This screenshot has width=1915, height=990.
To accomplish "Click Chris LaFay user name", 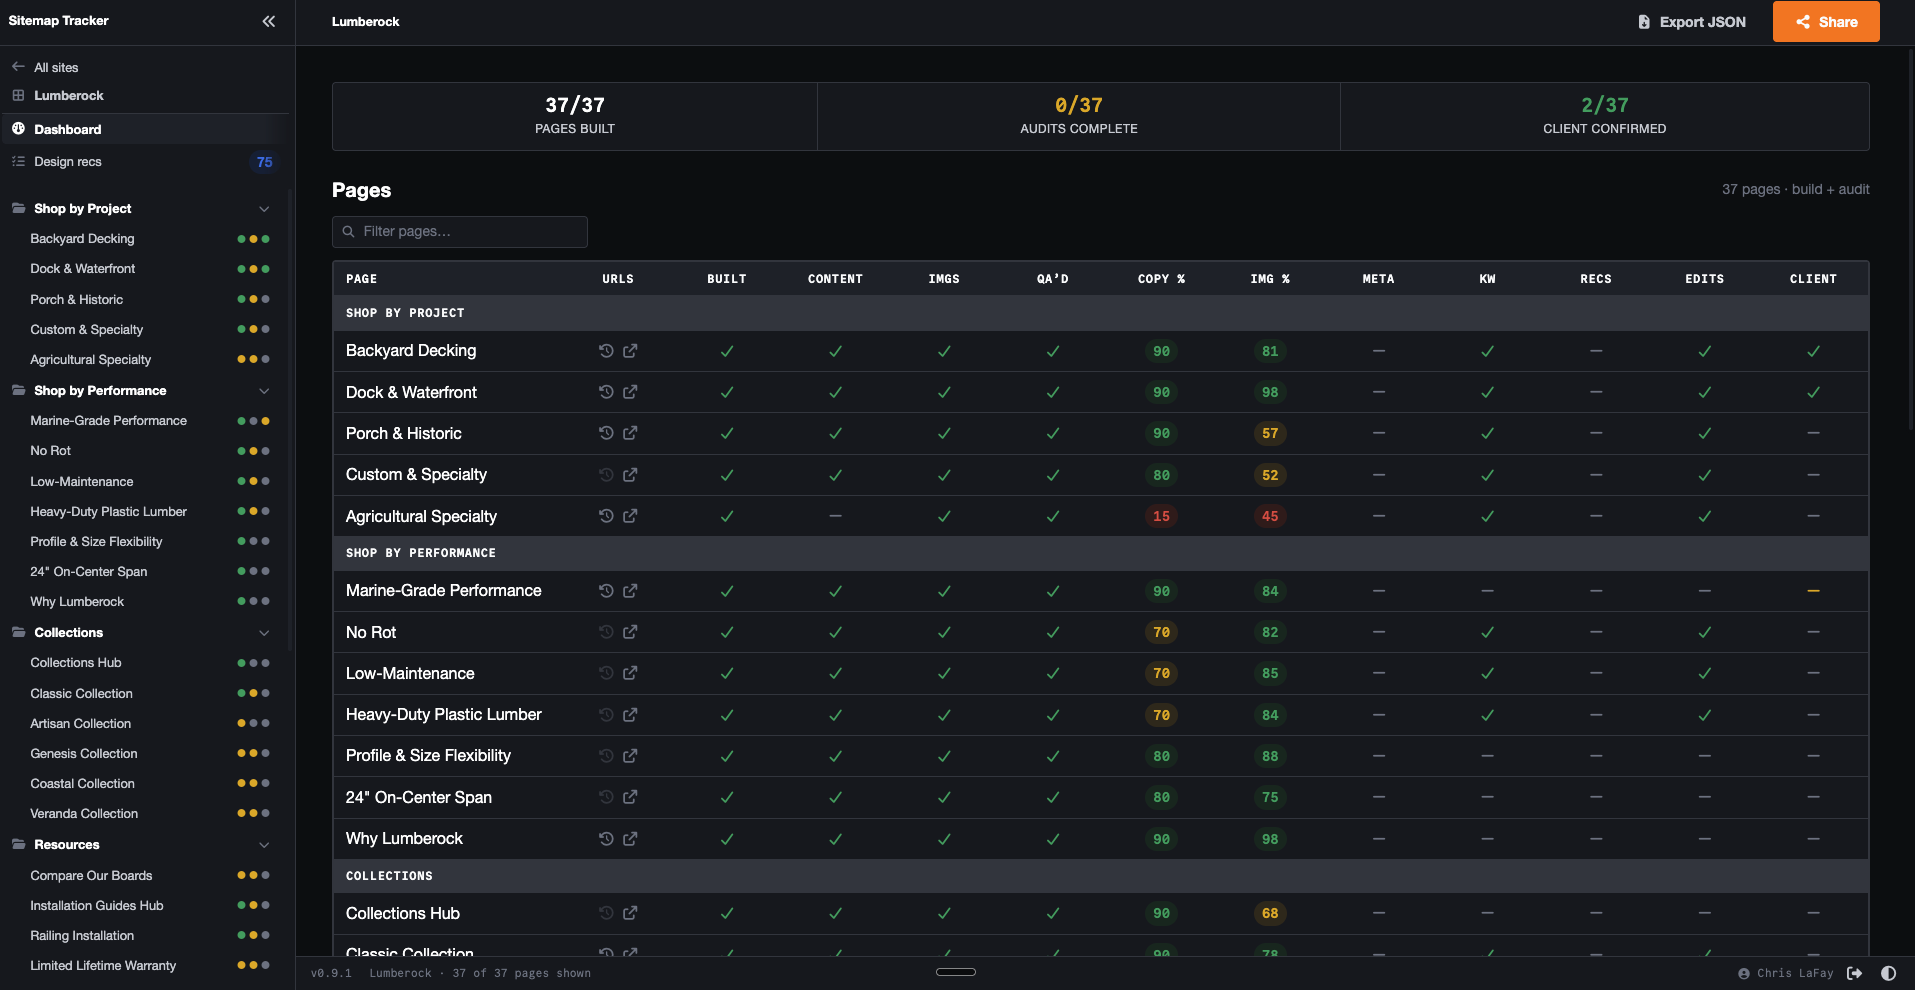I will (x=1795, y=973).
